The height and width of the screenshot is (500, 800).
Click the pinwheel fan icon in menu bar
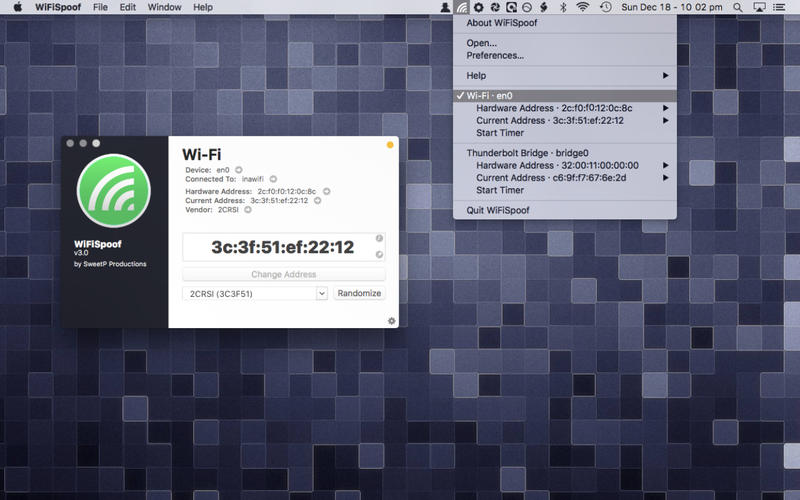point(494,7)
